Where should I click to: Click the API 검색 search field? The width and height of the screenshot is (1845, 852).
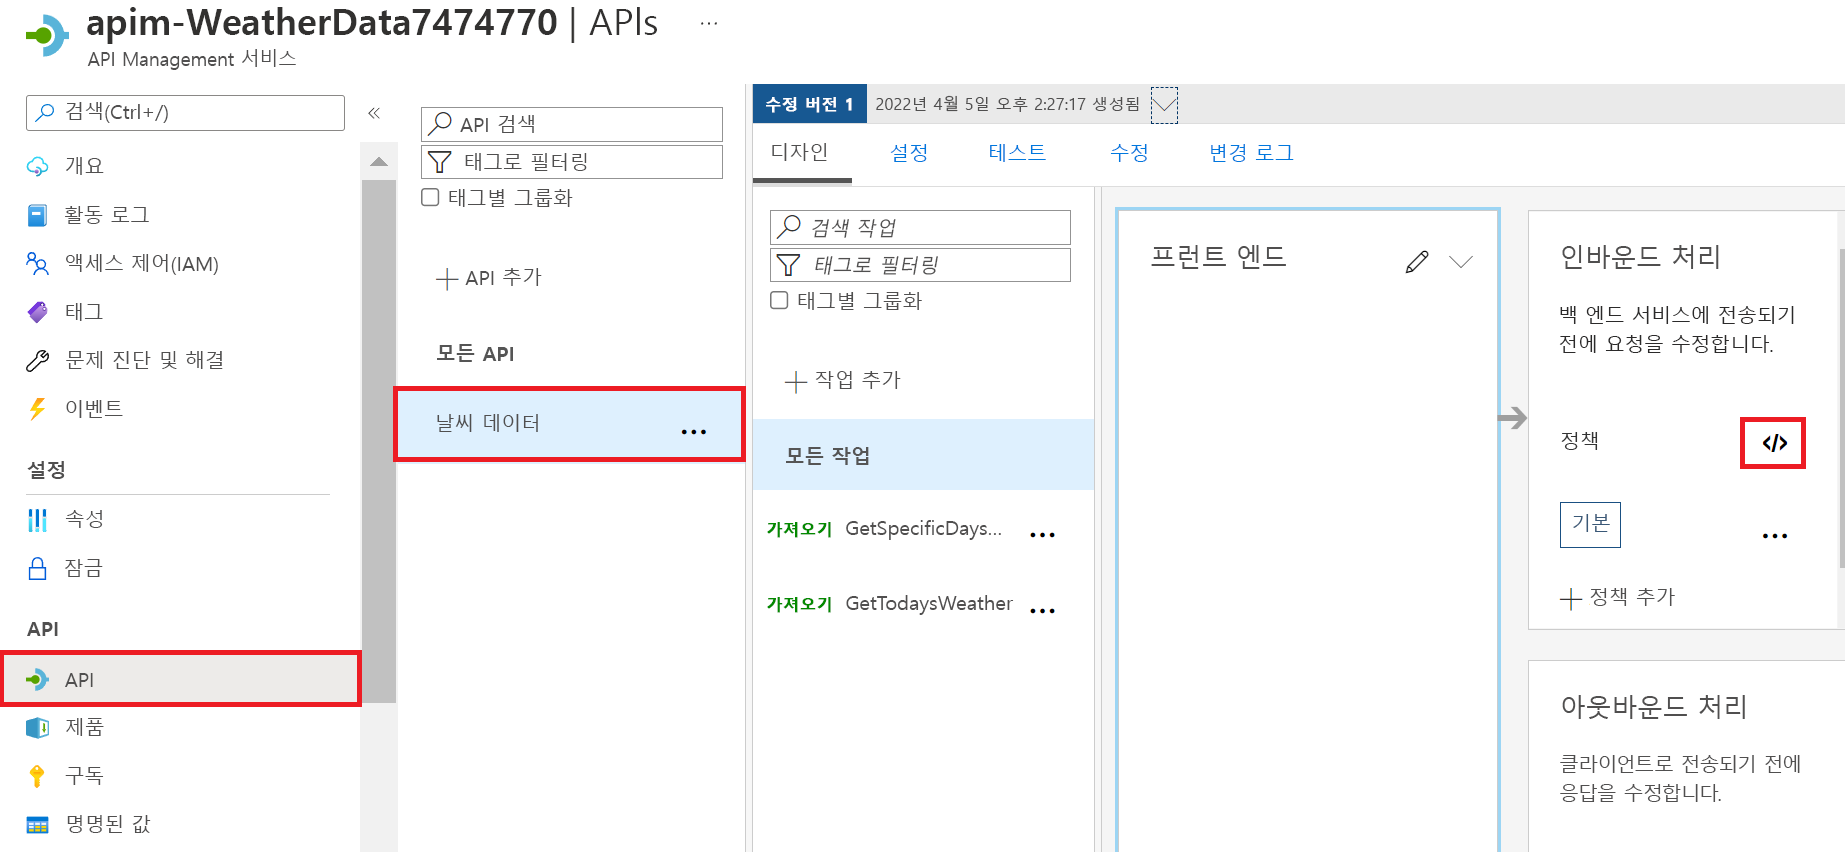(572, 124)
